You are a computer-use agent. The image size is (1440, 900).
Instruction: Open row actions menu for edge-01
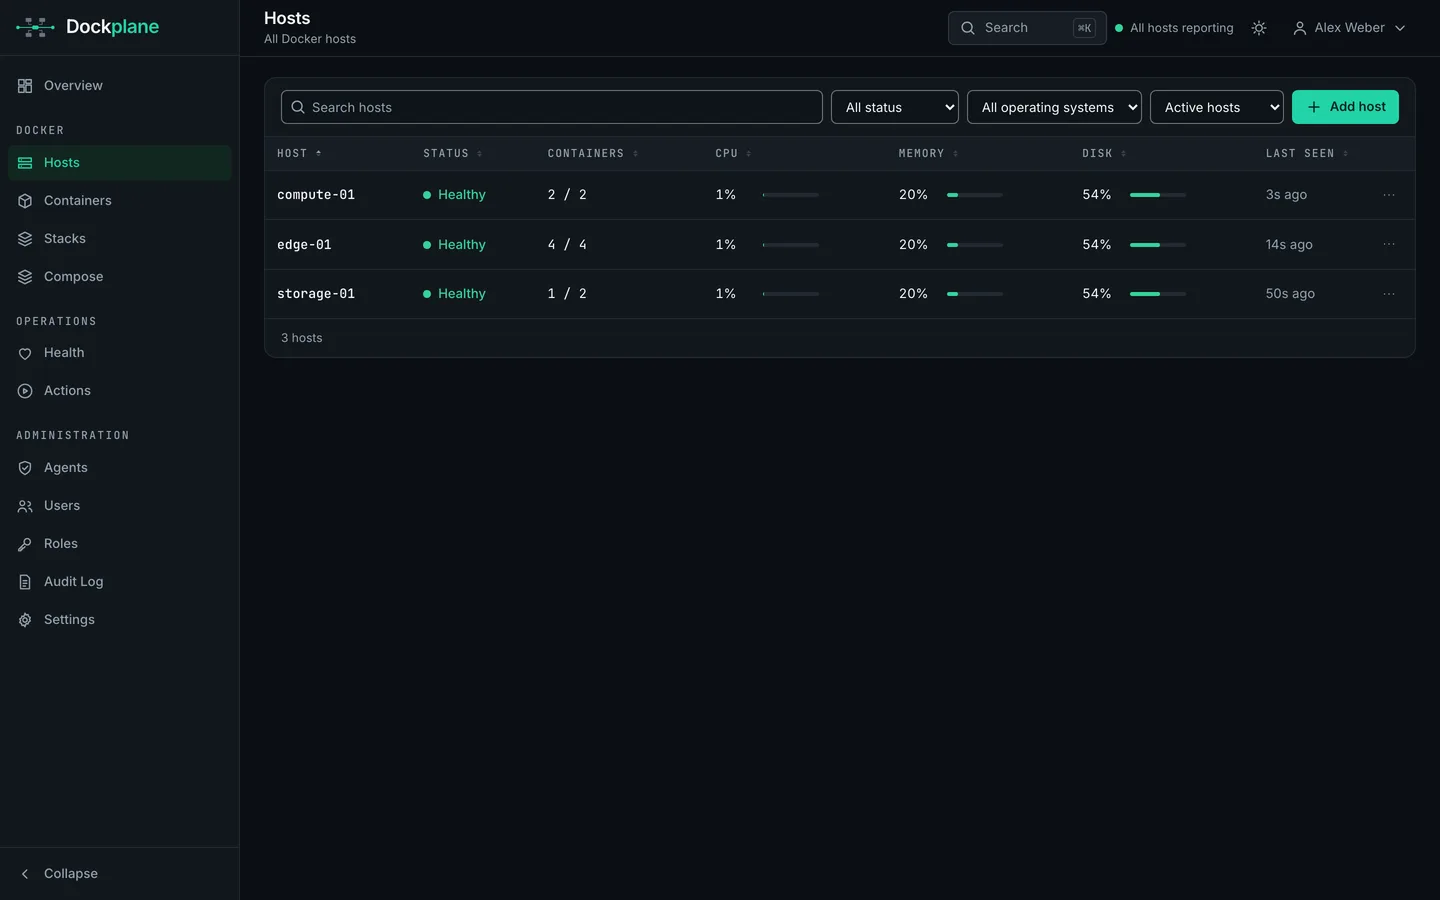[x=1389, y=244]
